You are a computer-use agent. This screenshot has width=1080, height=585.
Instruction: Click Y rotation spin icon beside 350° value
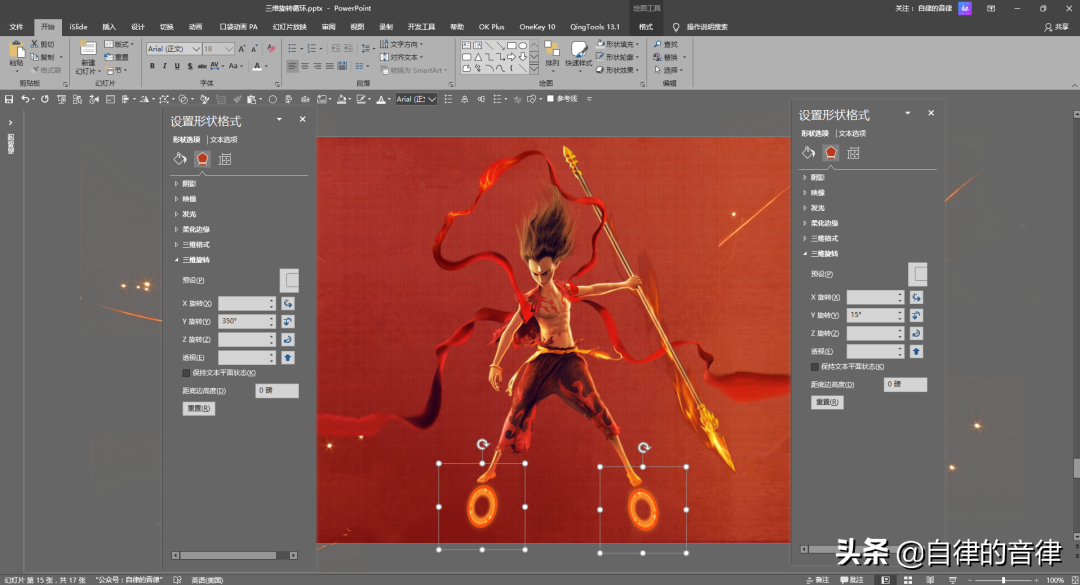coord(288,321)
